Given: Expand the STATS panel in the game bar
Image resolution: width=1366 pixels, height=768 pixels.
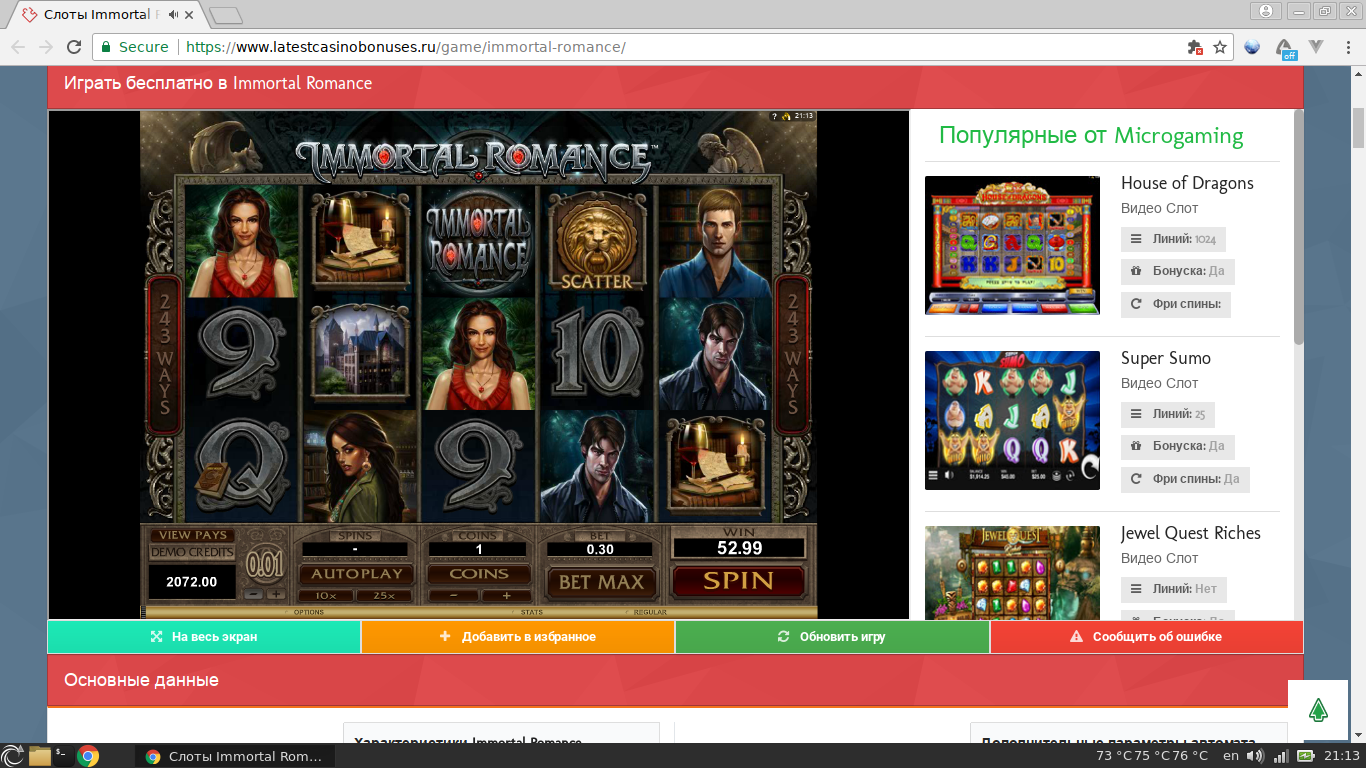Looking at the screenshot, I should tap(531, 612).
